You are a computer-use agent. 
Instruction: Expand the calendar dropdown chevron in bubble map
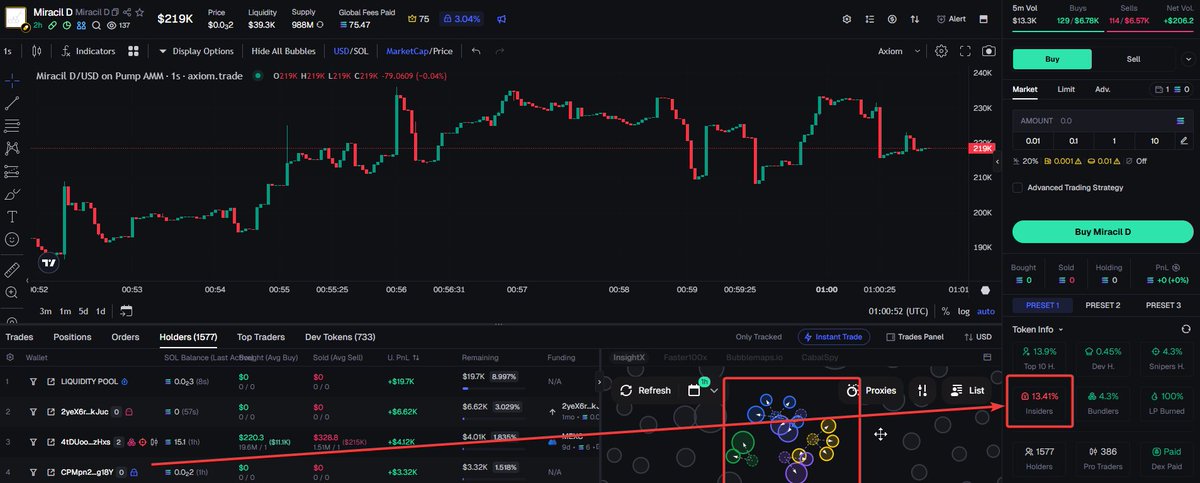tap(714, 391)
